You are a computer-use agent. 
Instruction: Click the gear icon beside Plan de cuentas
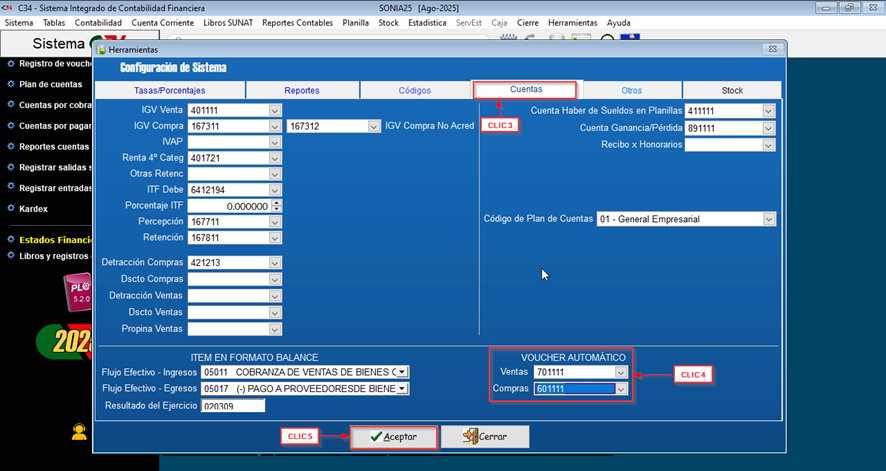point(10,84)
